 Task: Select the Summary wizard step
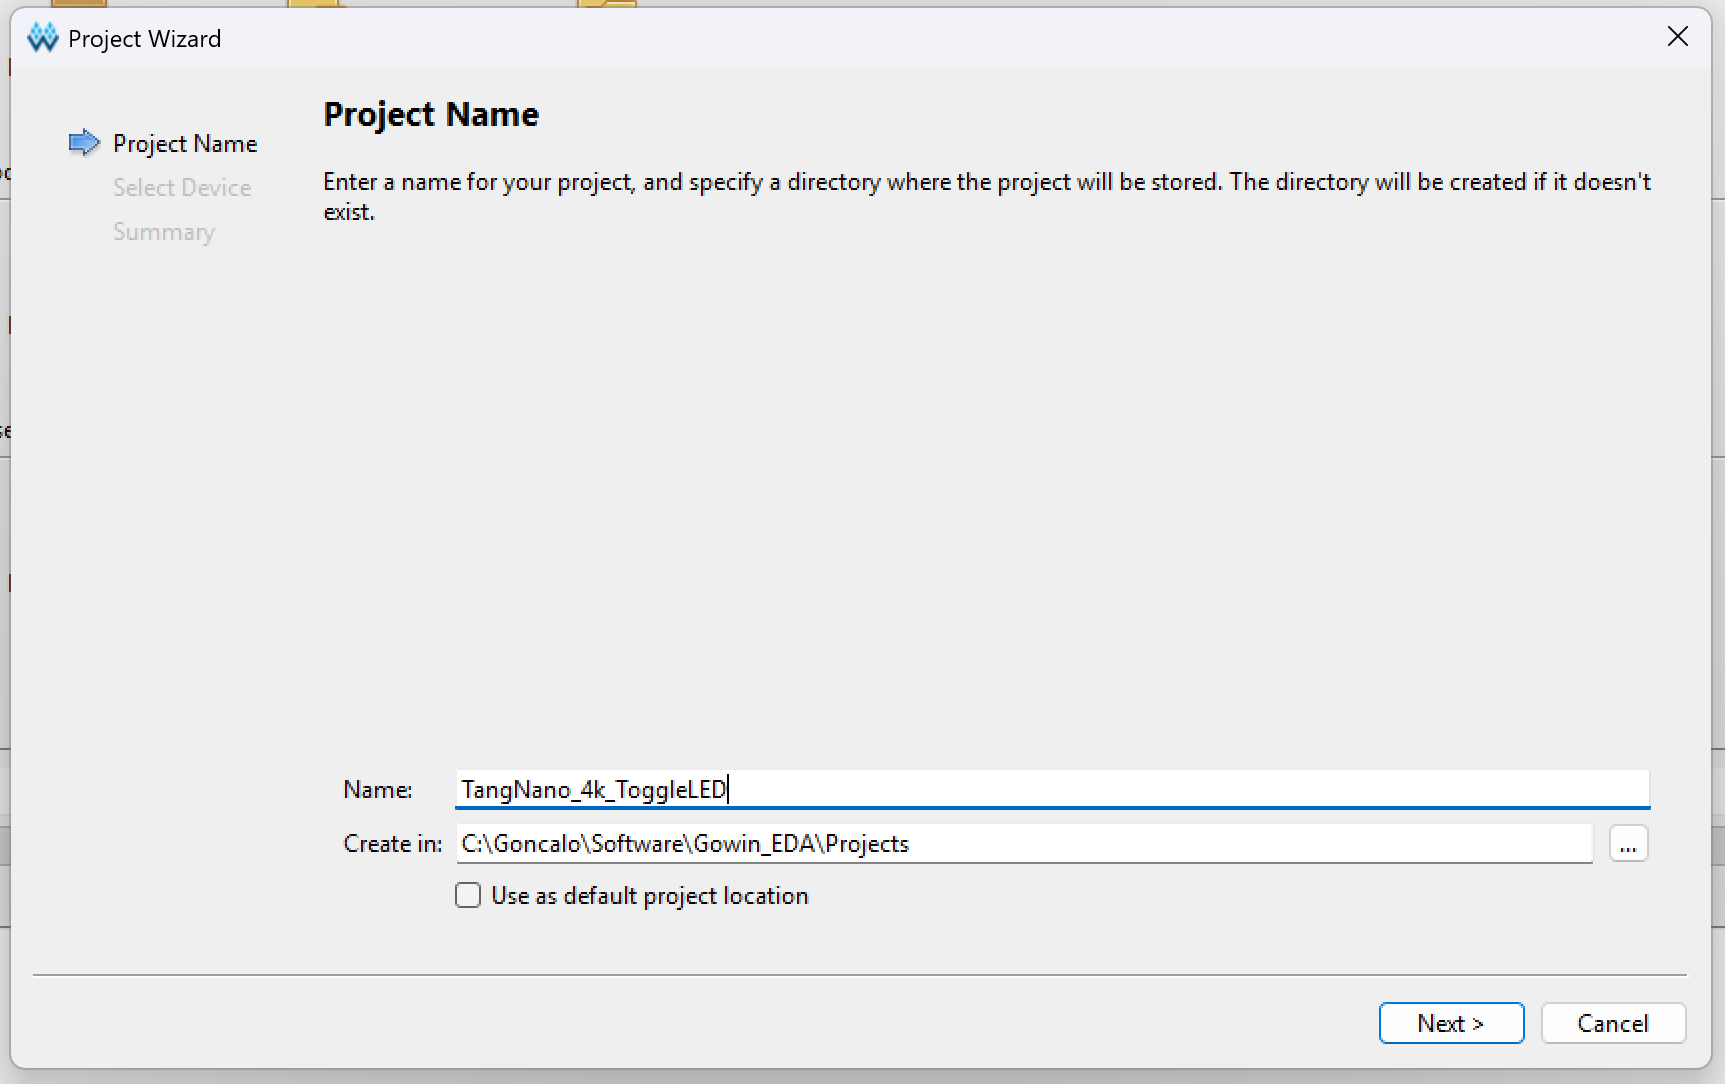pyautogui.click(x=164, y=232)
